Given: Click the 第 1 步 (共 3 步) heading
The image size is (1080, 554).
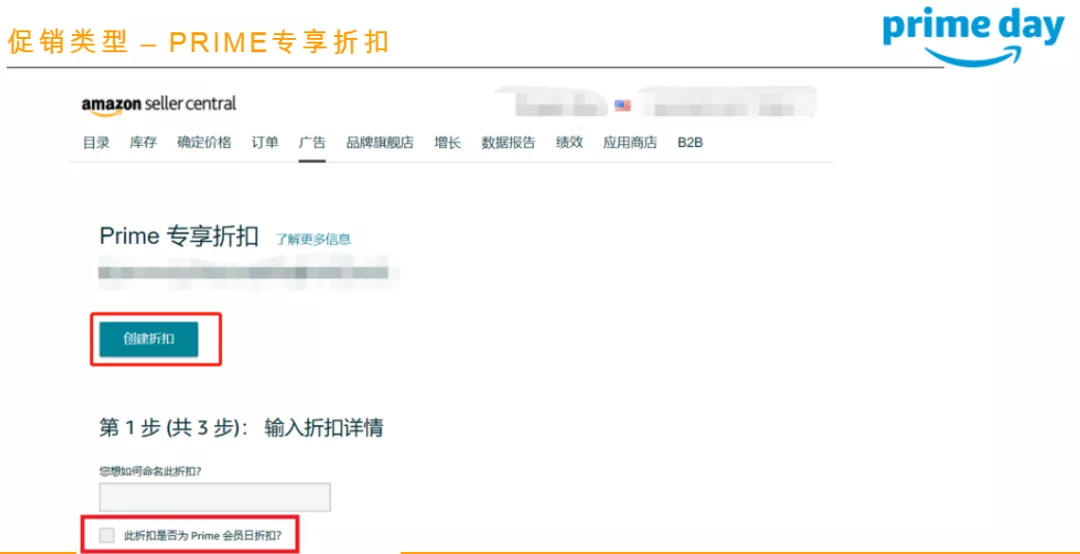Looking at the screenshot, I should (x=241, y=428).
